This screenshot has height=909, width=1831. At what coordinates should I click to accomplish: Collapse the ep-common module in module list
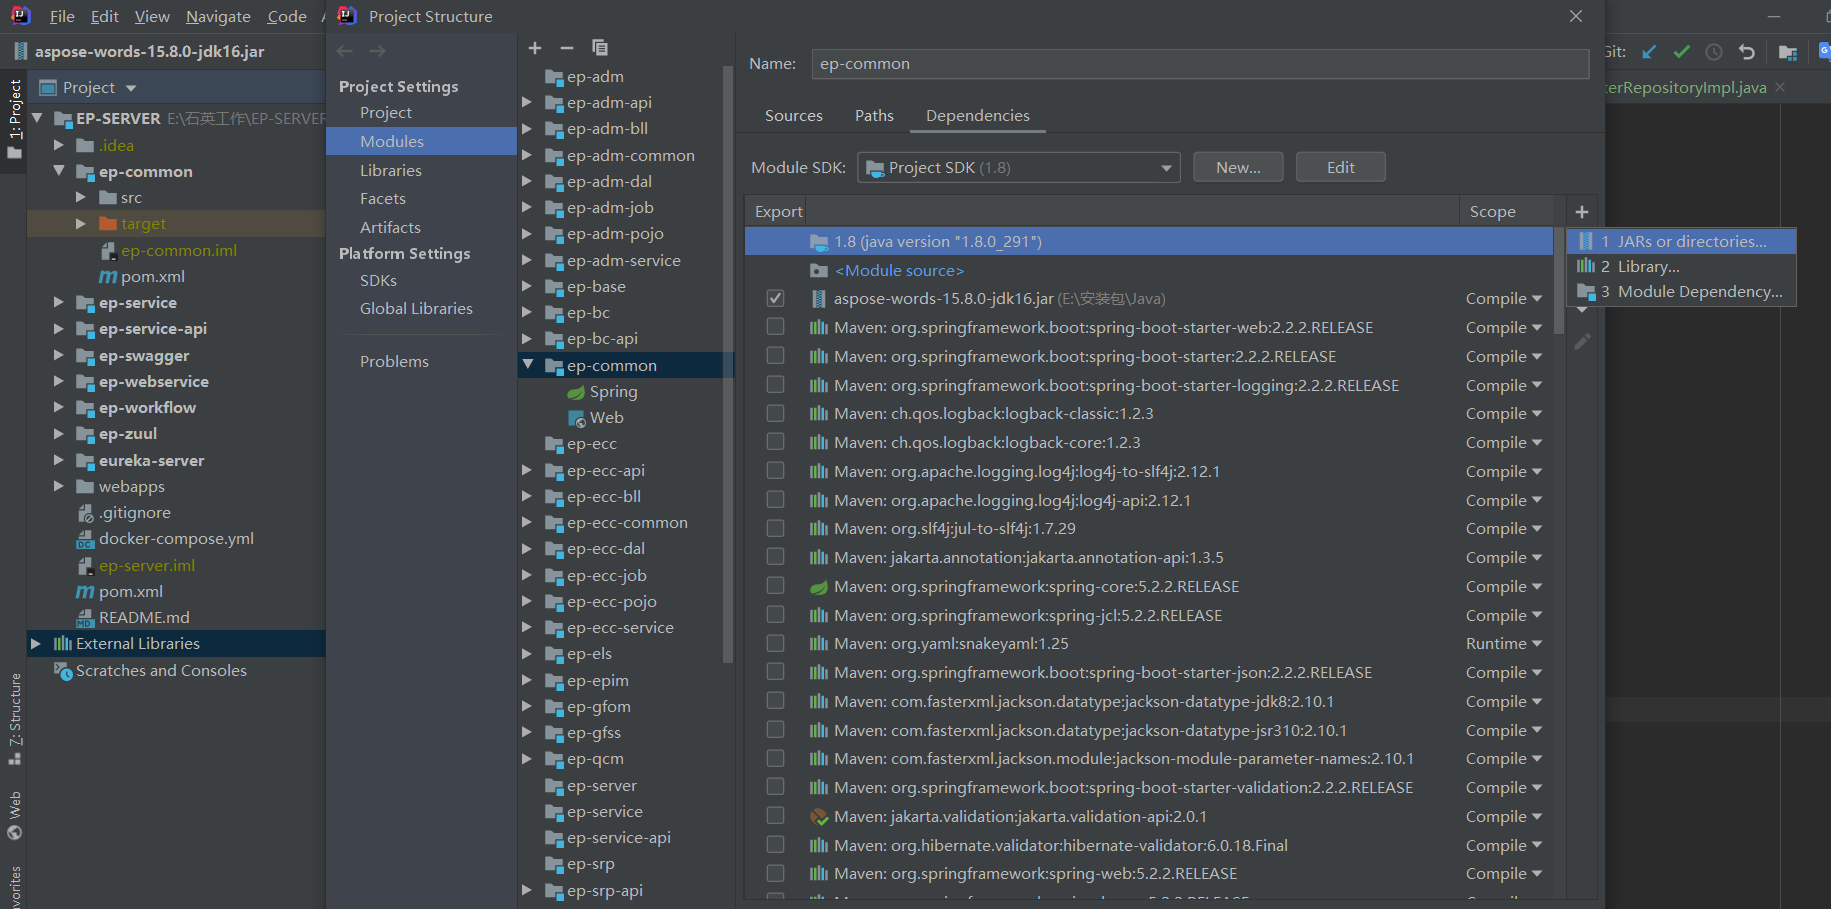(x=528, y=365)
